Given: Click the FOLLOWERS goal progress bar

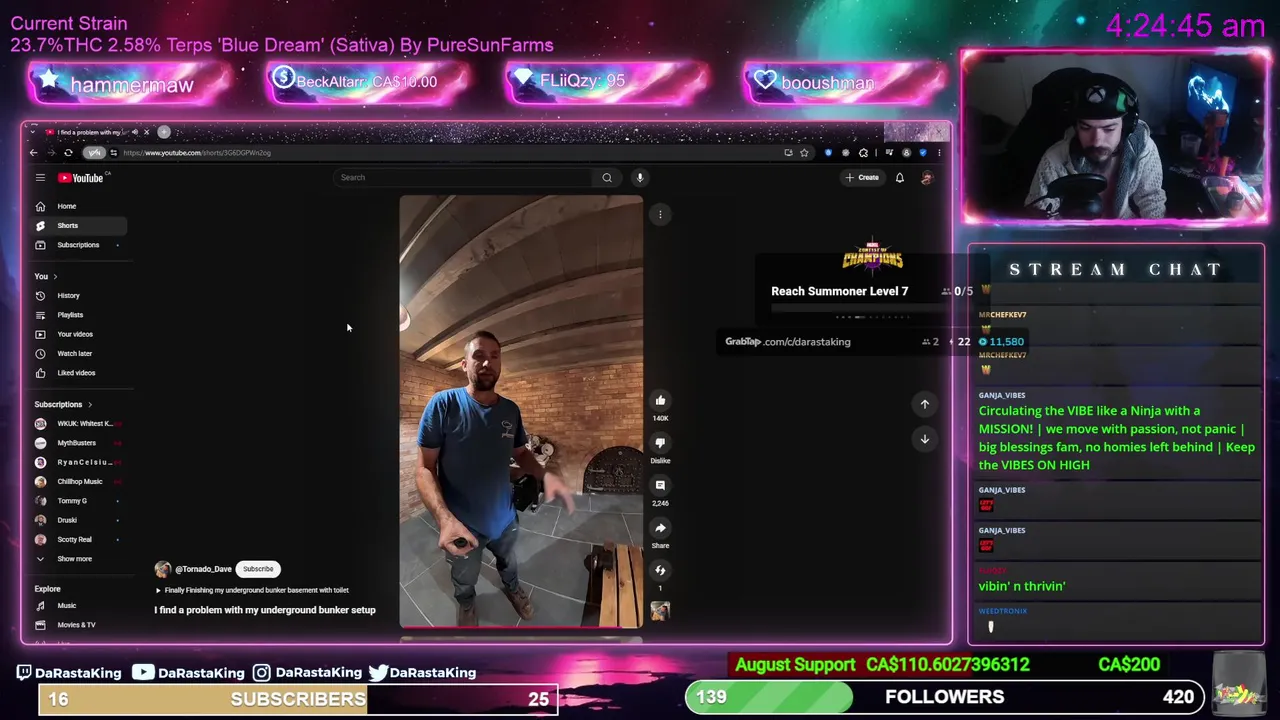Looking at the screenshot, I should (x=944, y=697).
